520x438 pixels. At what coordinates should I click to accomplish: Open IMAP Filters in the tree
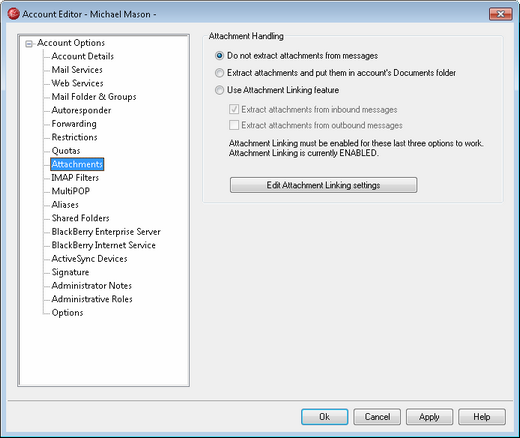(75, 178)
